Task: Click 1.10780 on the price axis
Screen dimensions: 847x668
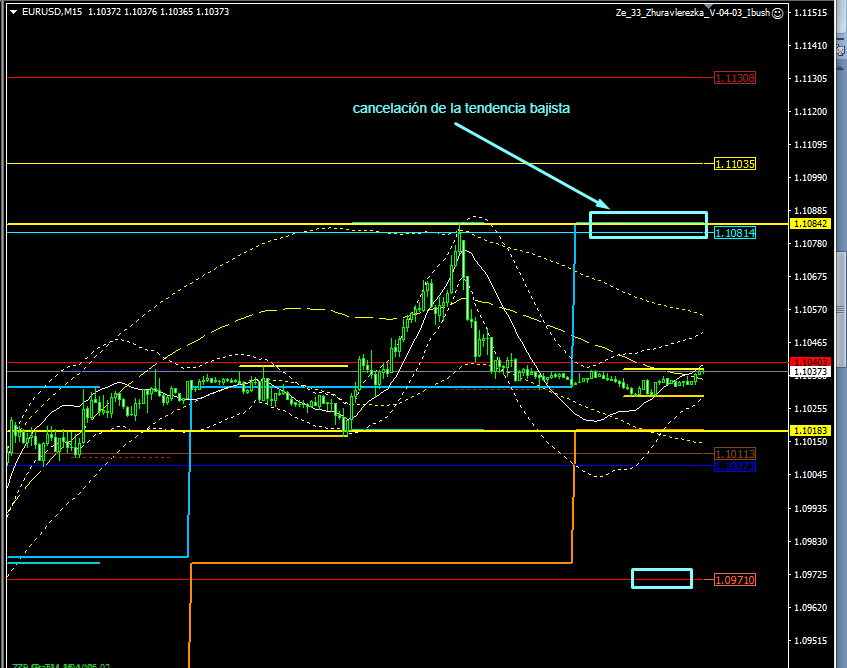Action: (x=810, y=244)
